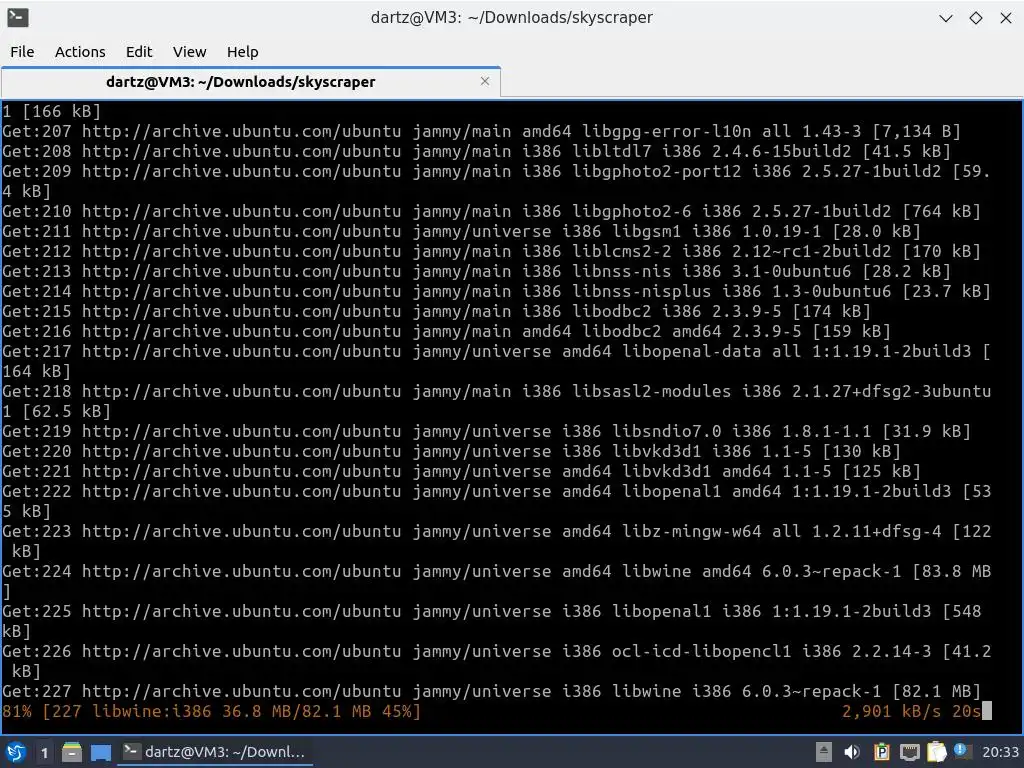Screen dimensions: 1024x768
Task: Click the Get:217 libopenal-data line
Action: pos(497,361)
